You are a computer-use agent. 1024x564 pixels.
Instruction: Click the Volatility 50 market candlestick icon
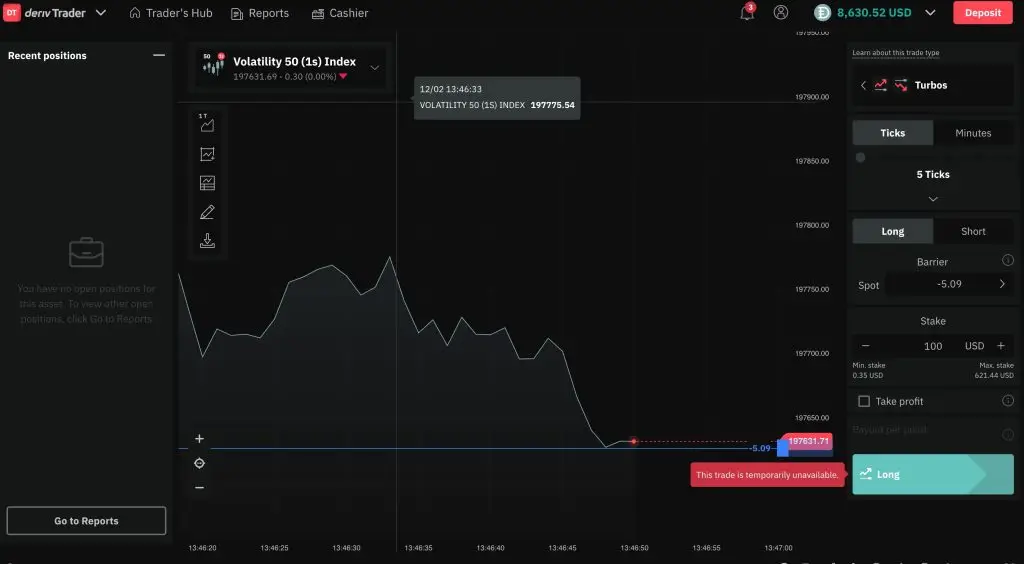click(x=214, y=65)
